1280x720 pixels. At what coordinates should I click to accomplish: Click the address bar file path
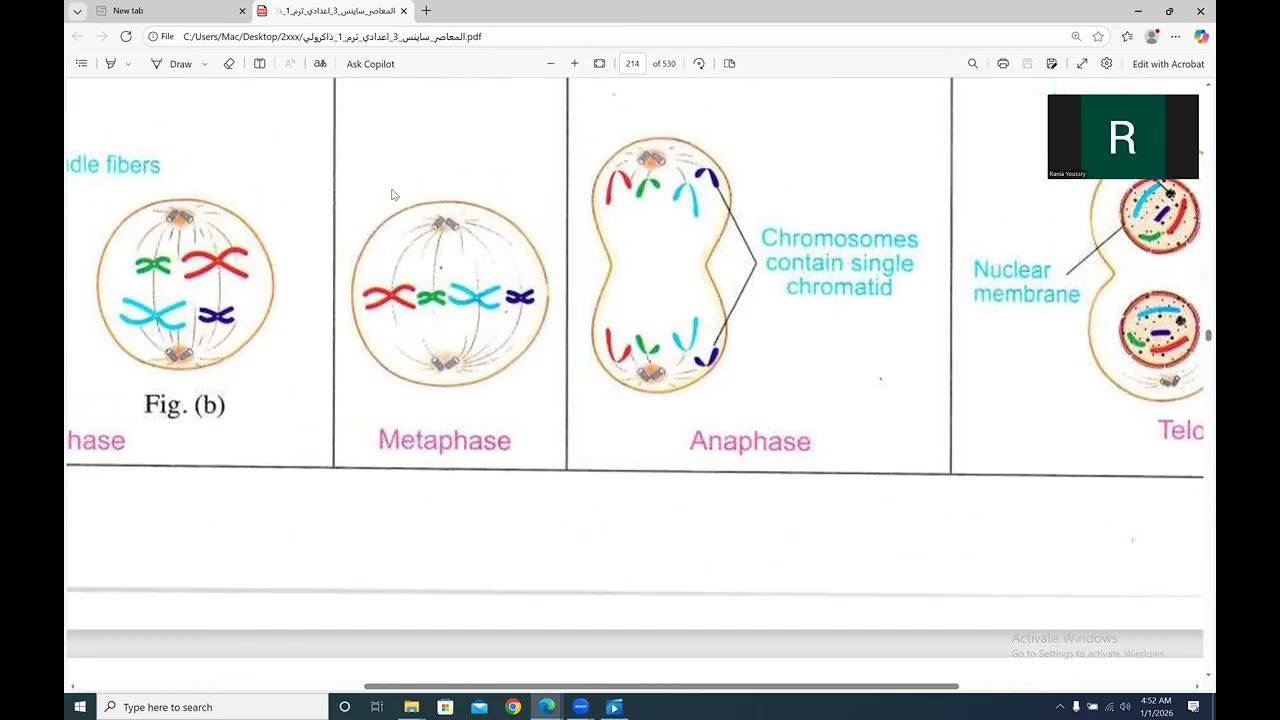pyautogui.click(x=332, y=37)
